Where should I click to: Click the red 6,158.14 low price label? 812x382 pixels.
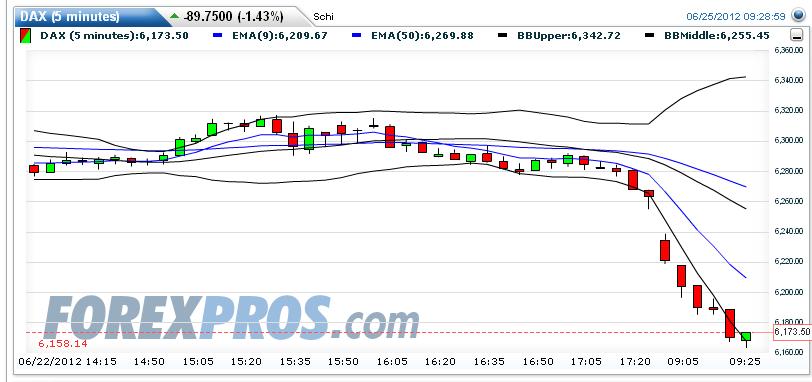point(63,343)
